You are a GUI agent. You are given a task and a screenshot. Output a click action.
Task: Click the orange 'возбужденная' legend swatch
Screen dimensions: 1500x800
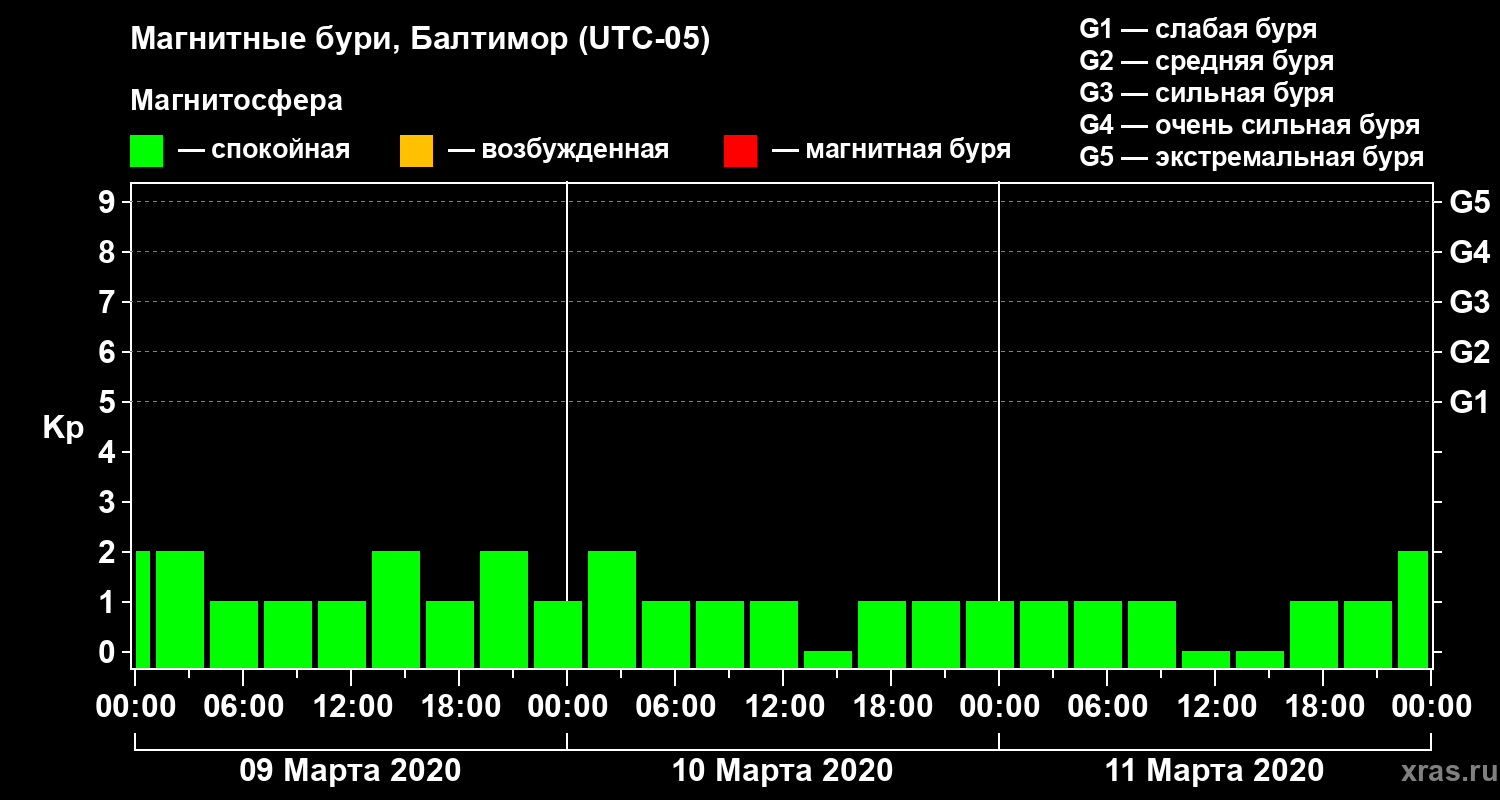tap(416, 151)
